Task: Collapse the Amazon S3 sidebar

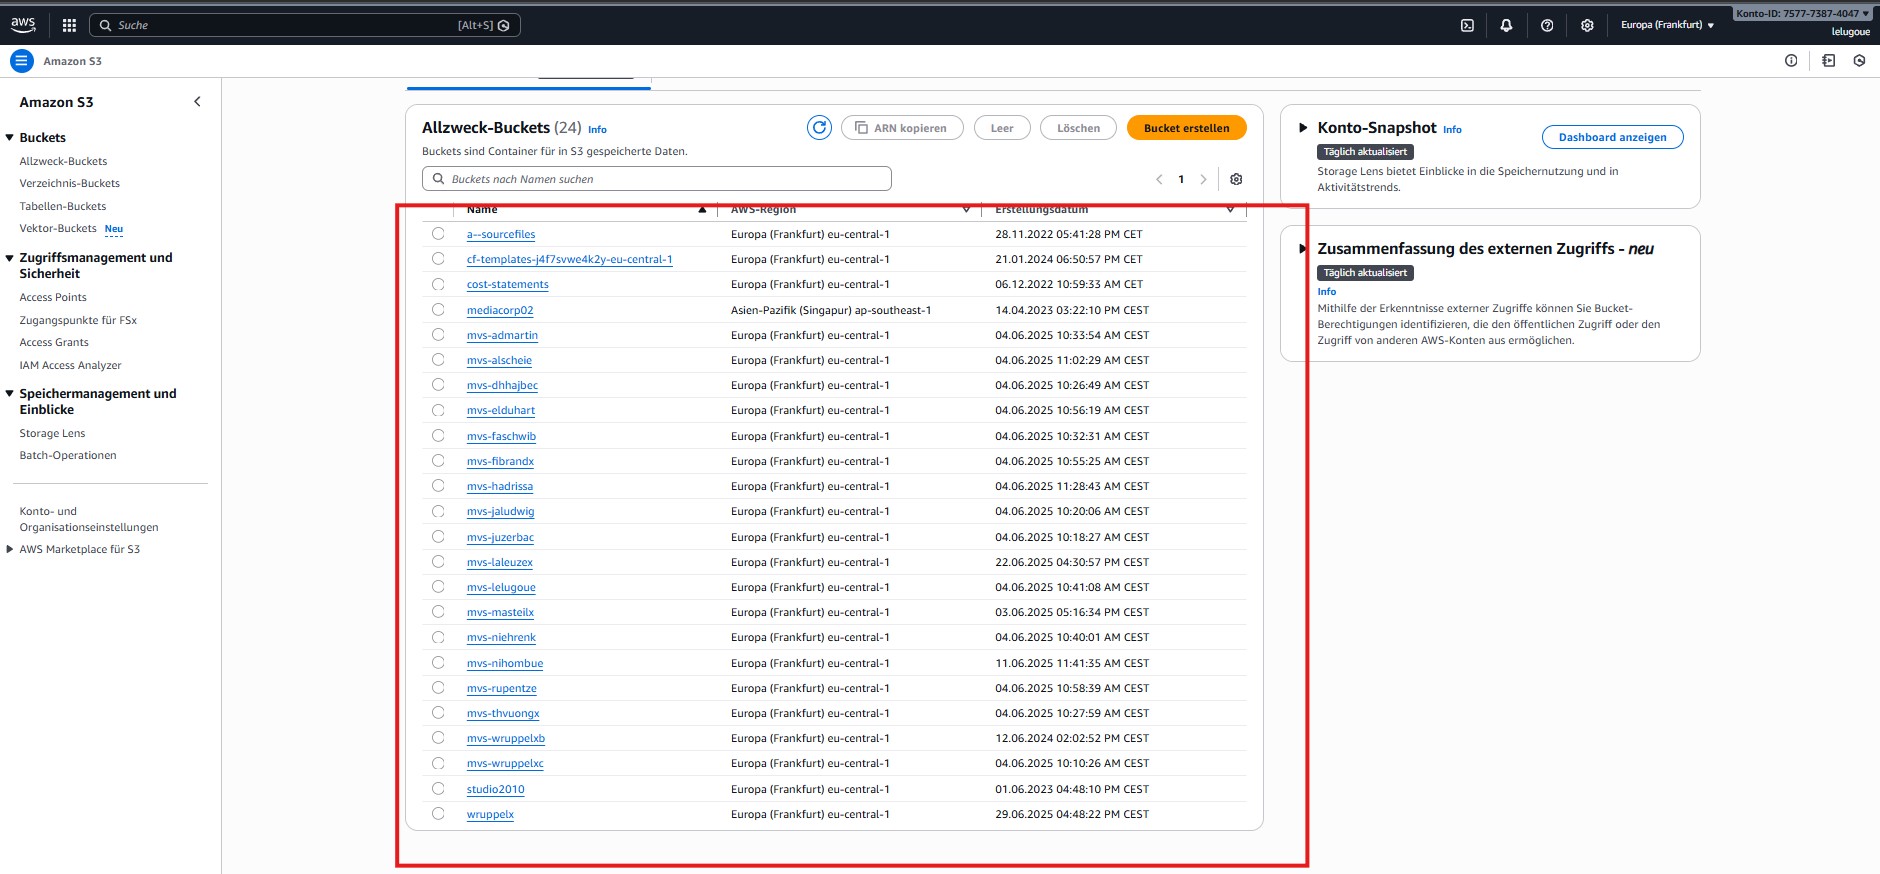Action: click(x=197, y=102)
